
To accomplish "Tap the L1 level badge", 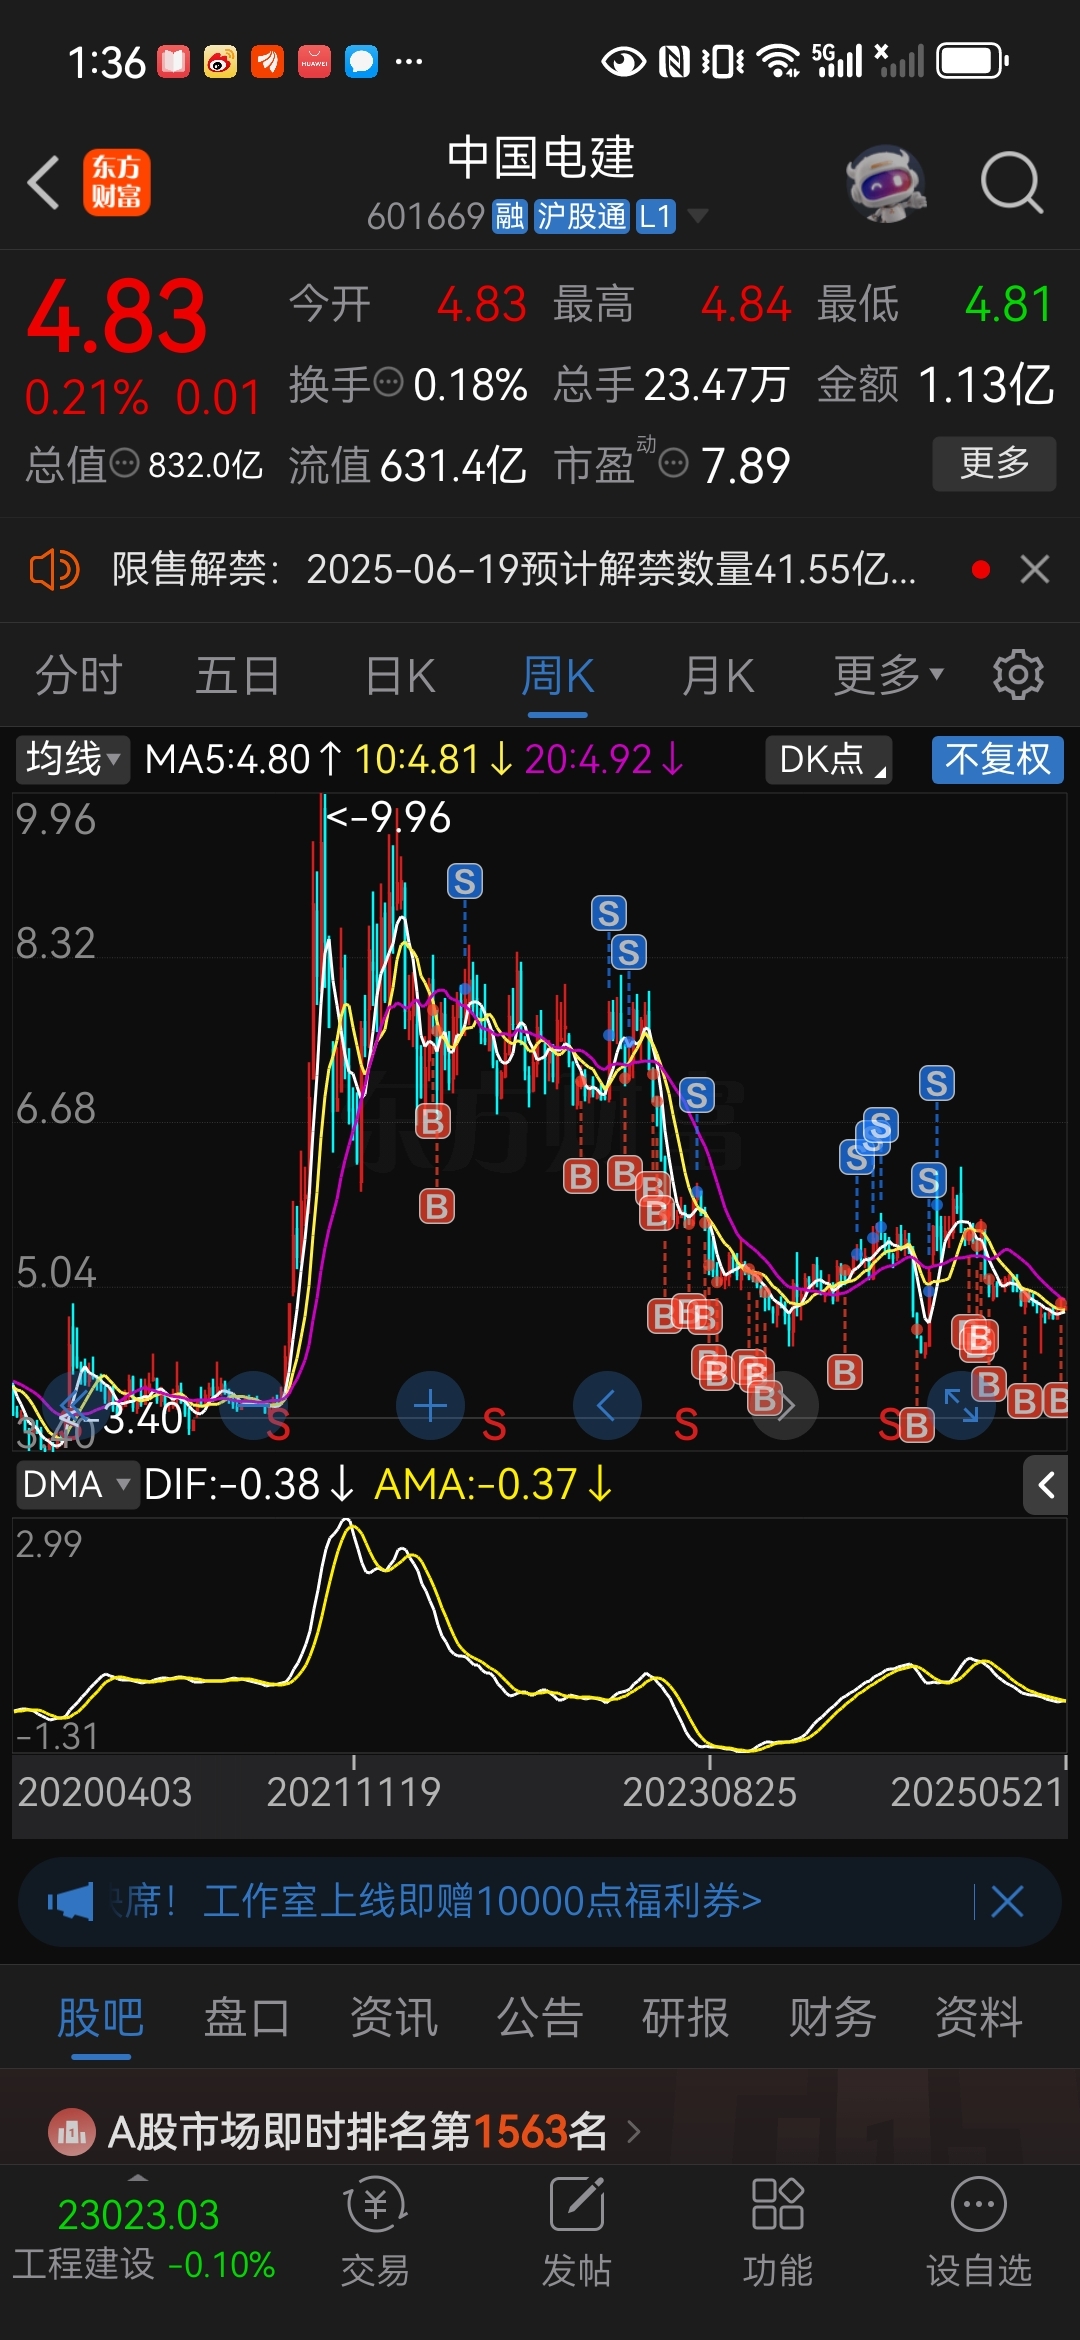I will click(655, 216).
